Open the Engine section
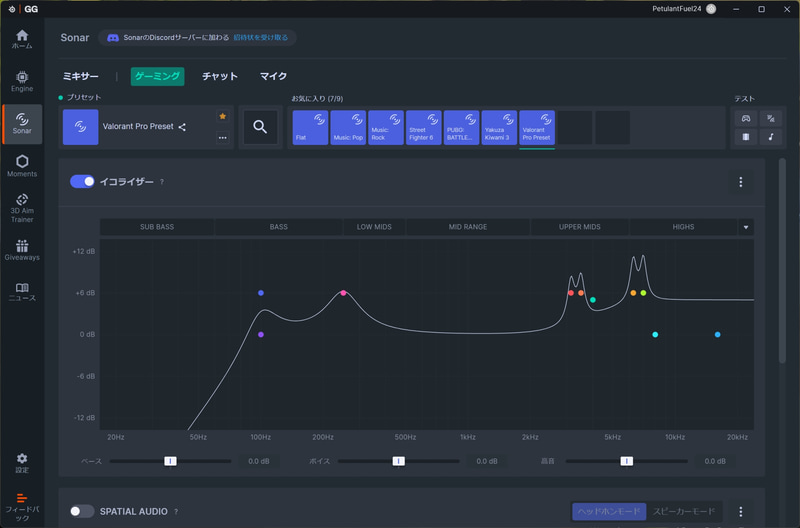800x528 pixels. pos(22,82)
